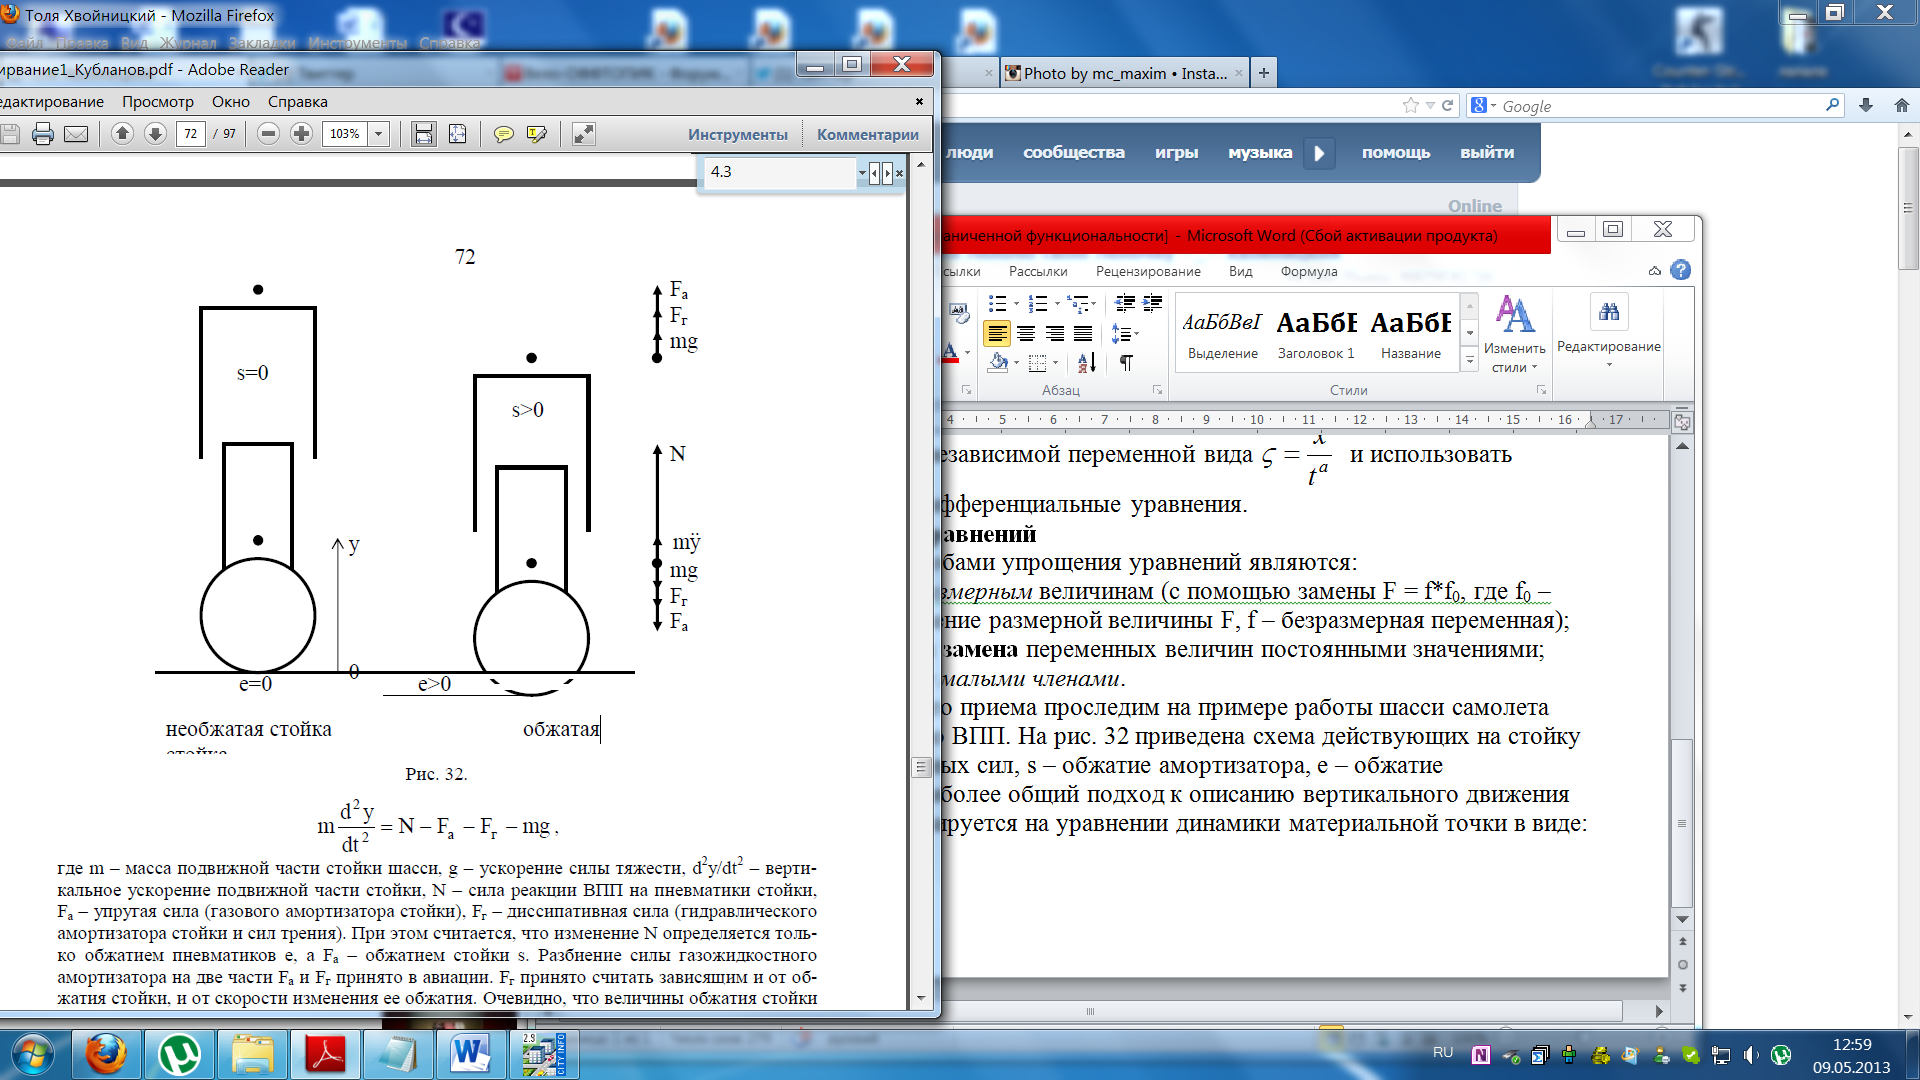The height and width of the screenshot is (1080, 1920).
Task: Click the numbered list icon in Word
Action: point(1038,303)
